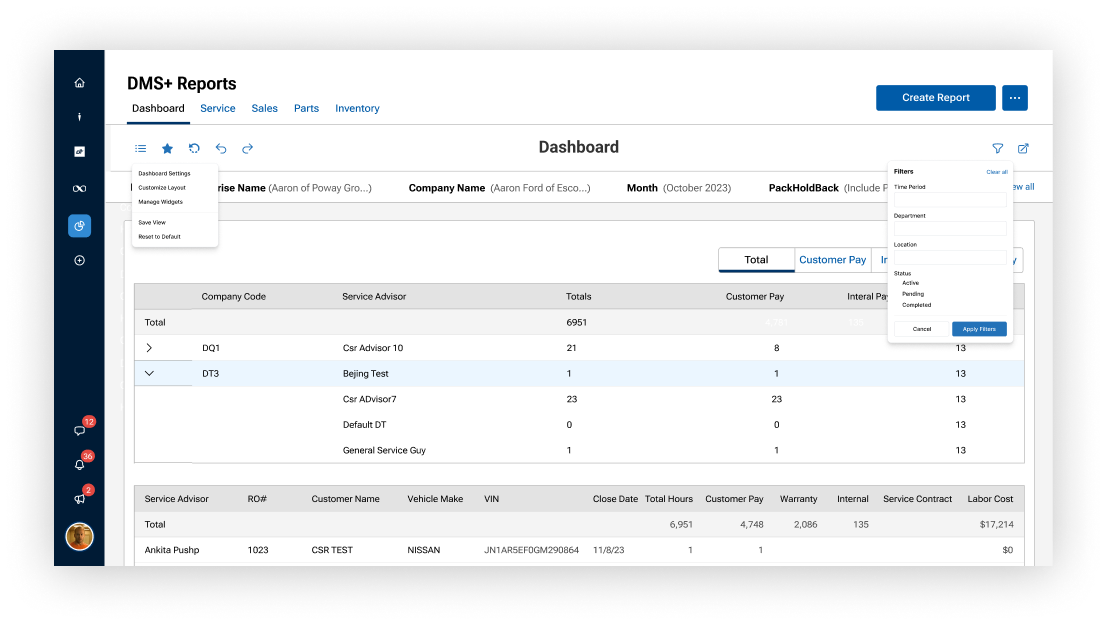Open announcements megaphone with 2 badge
The width and height of the screenshot is (1107, 624).
pos(80,498)
